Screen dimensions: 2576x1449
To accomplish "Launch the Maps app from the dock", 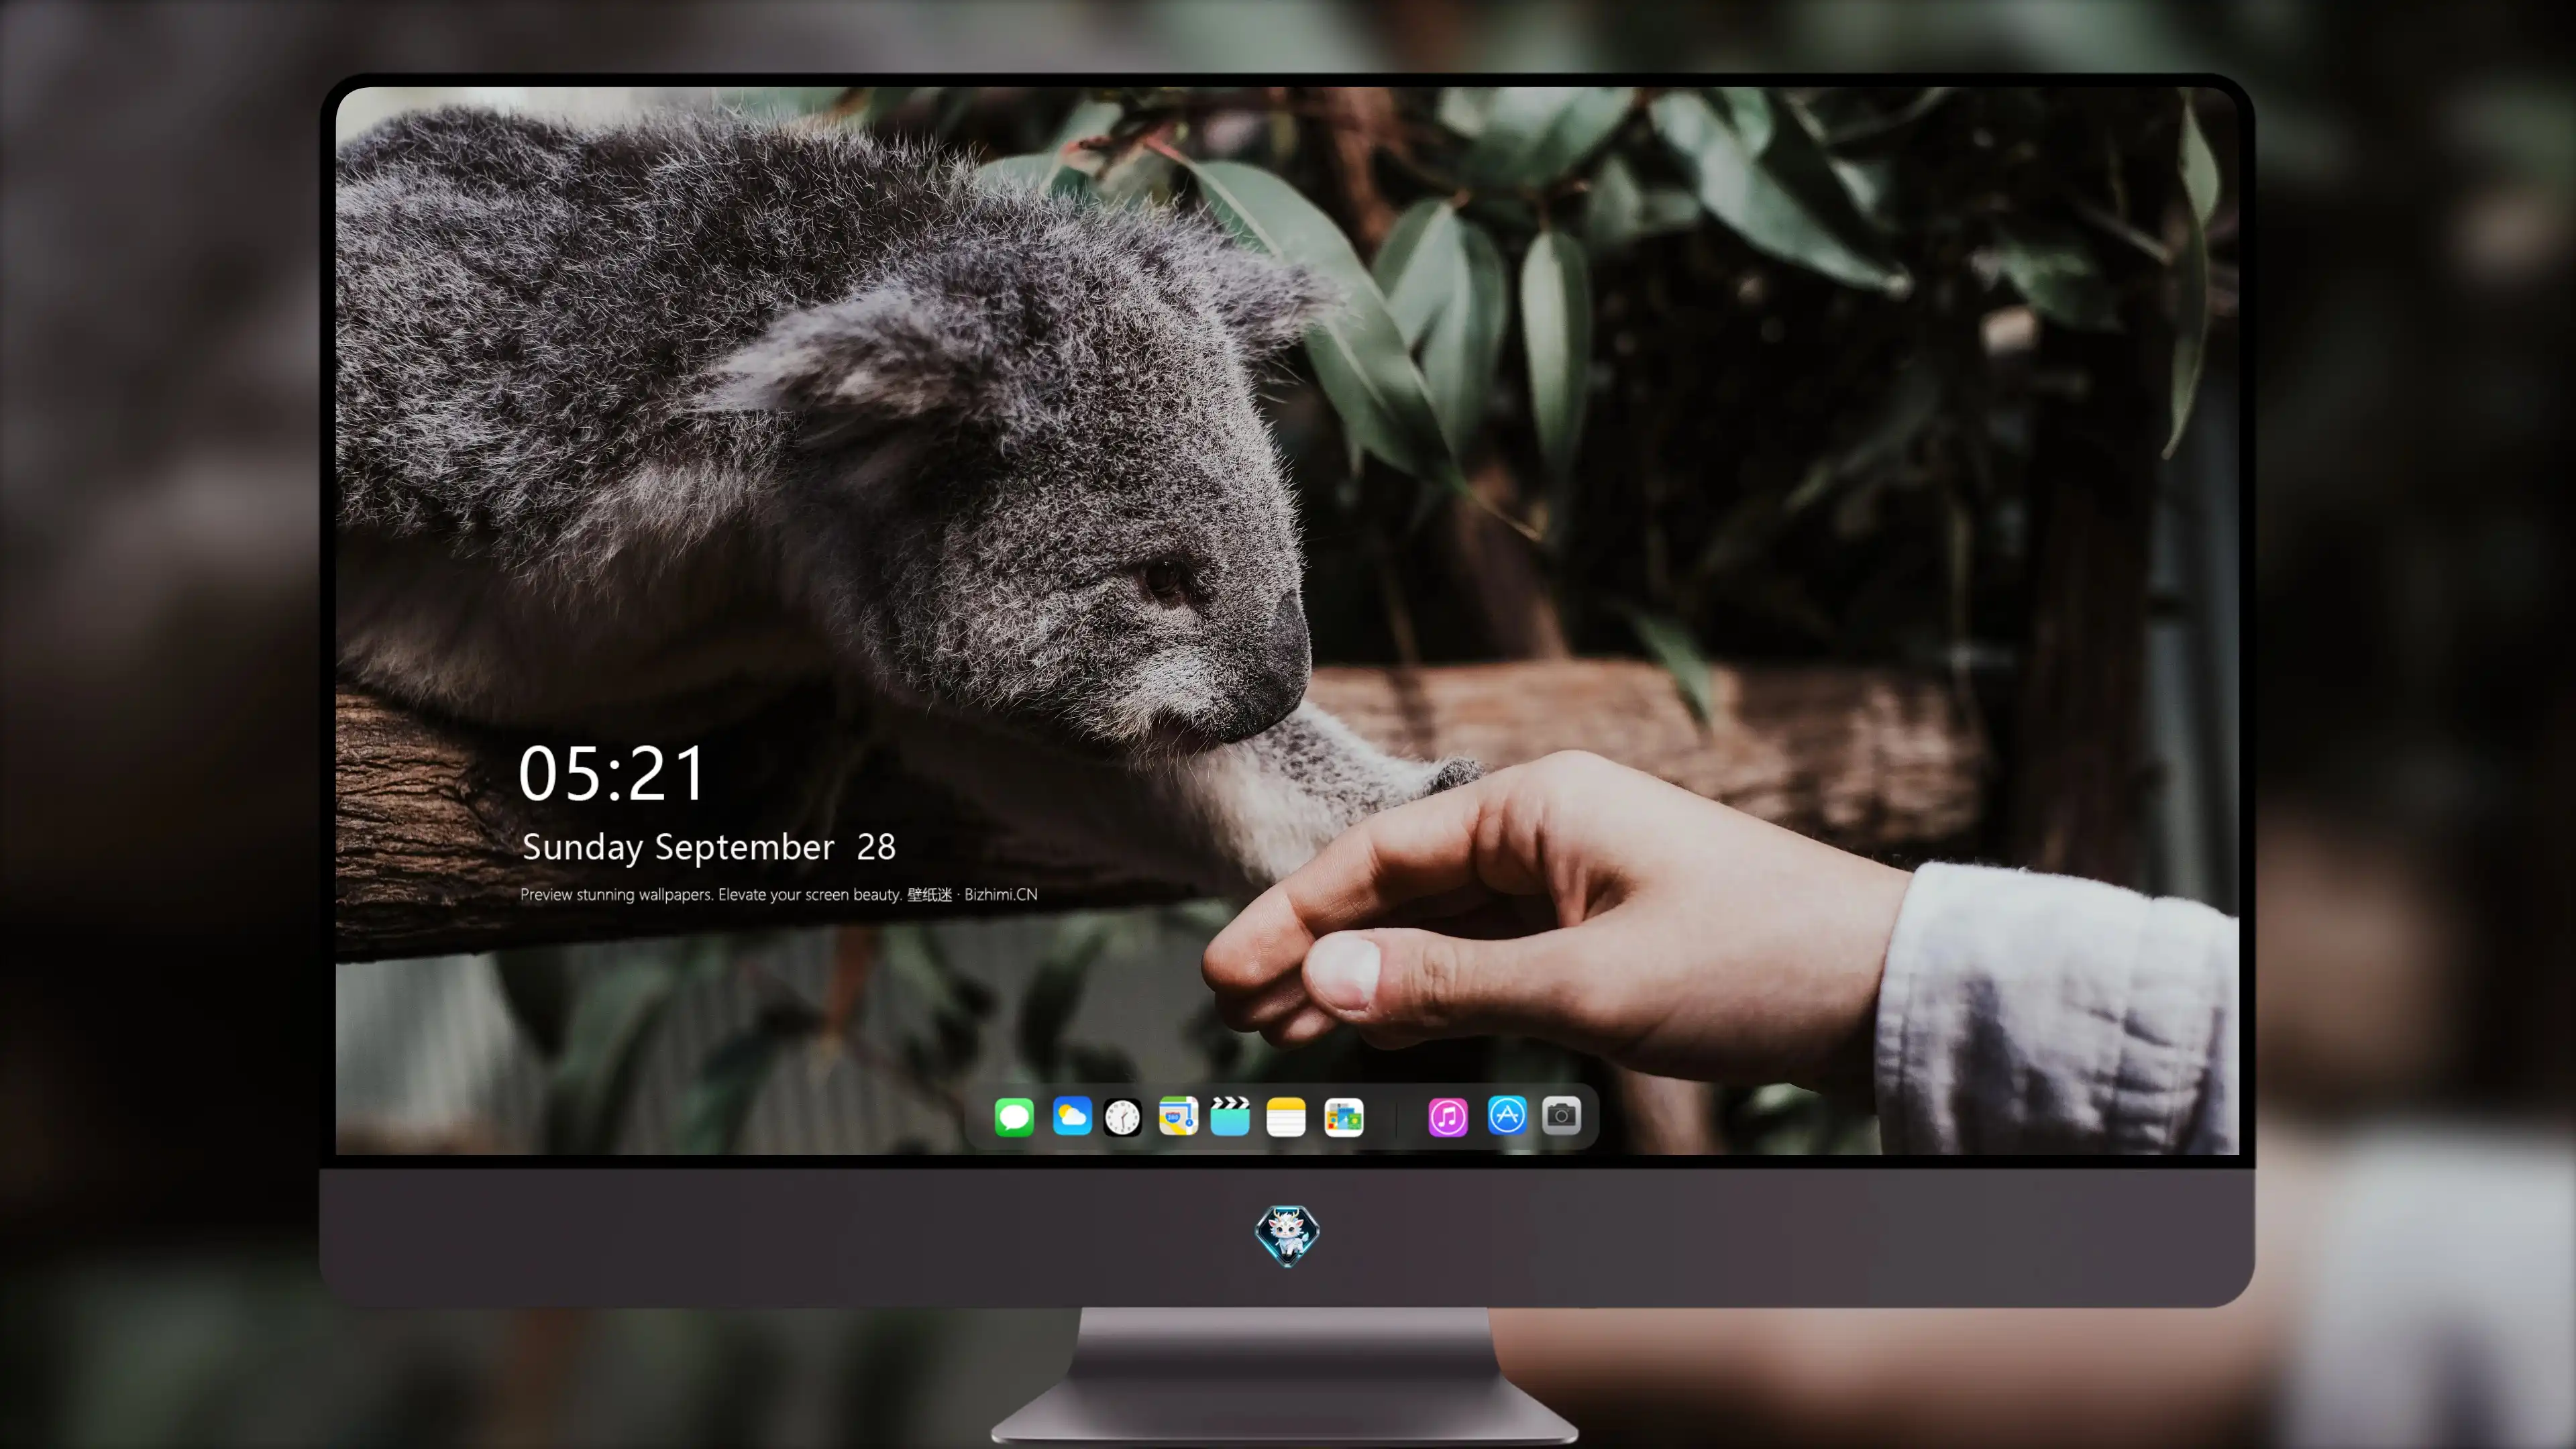I will tap(1178, 1116).
